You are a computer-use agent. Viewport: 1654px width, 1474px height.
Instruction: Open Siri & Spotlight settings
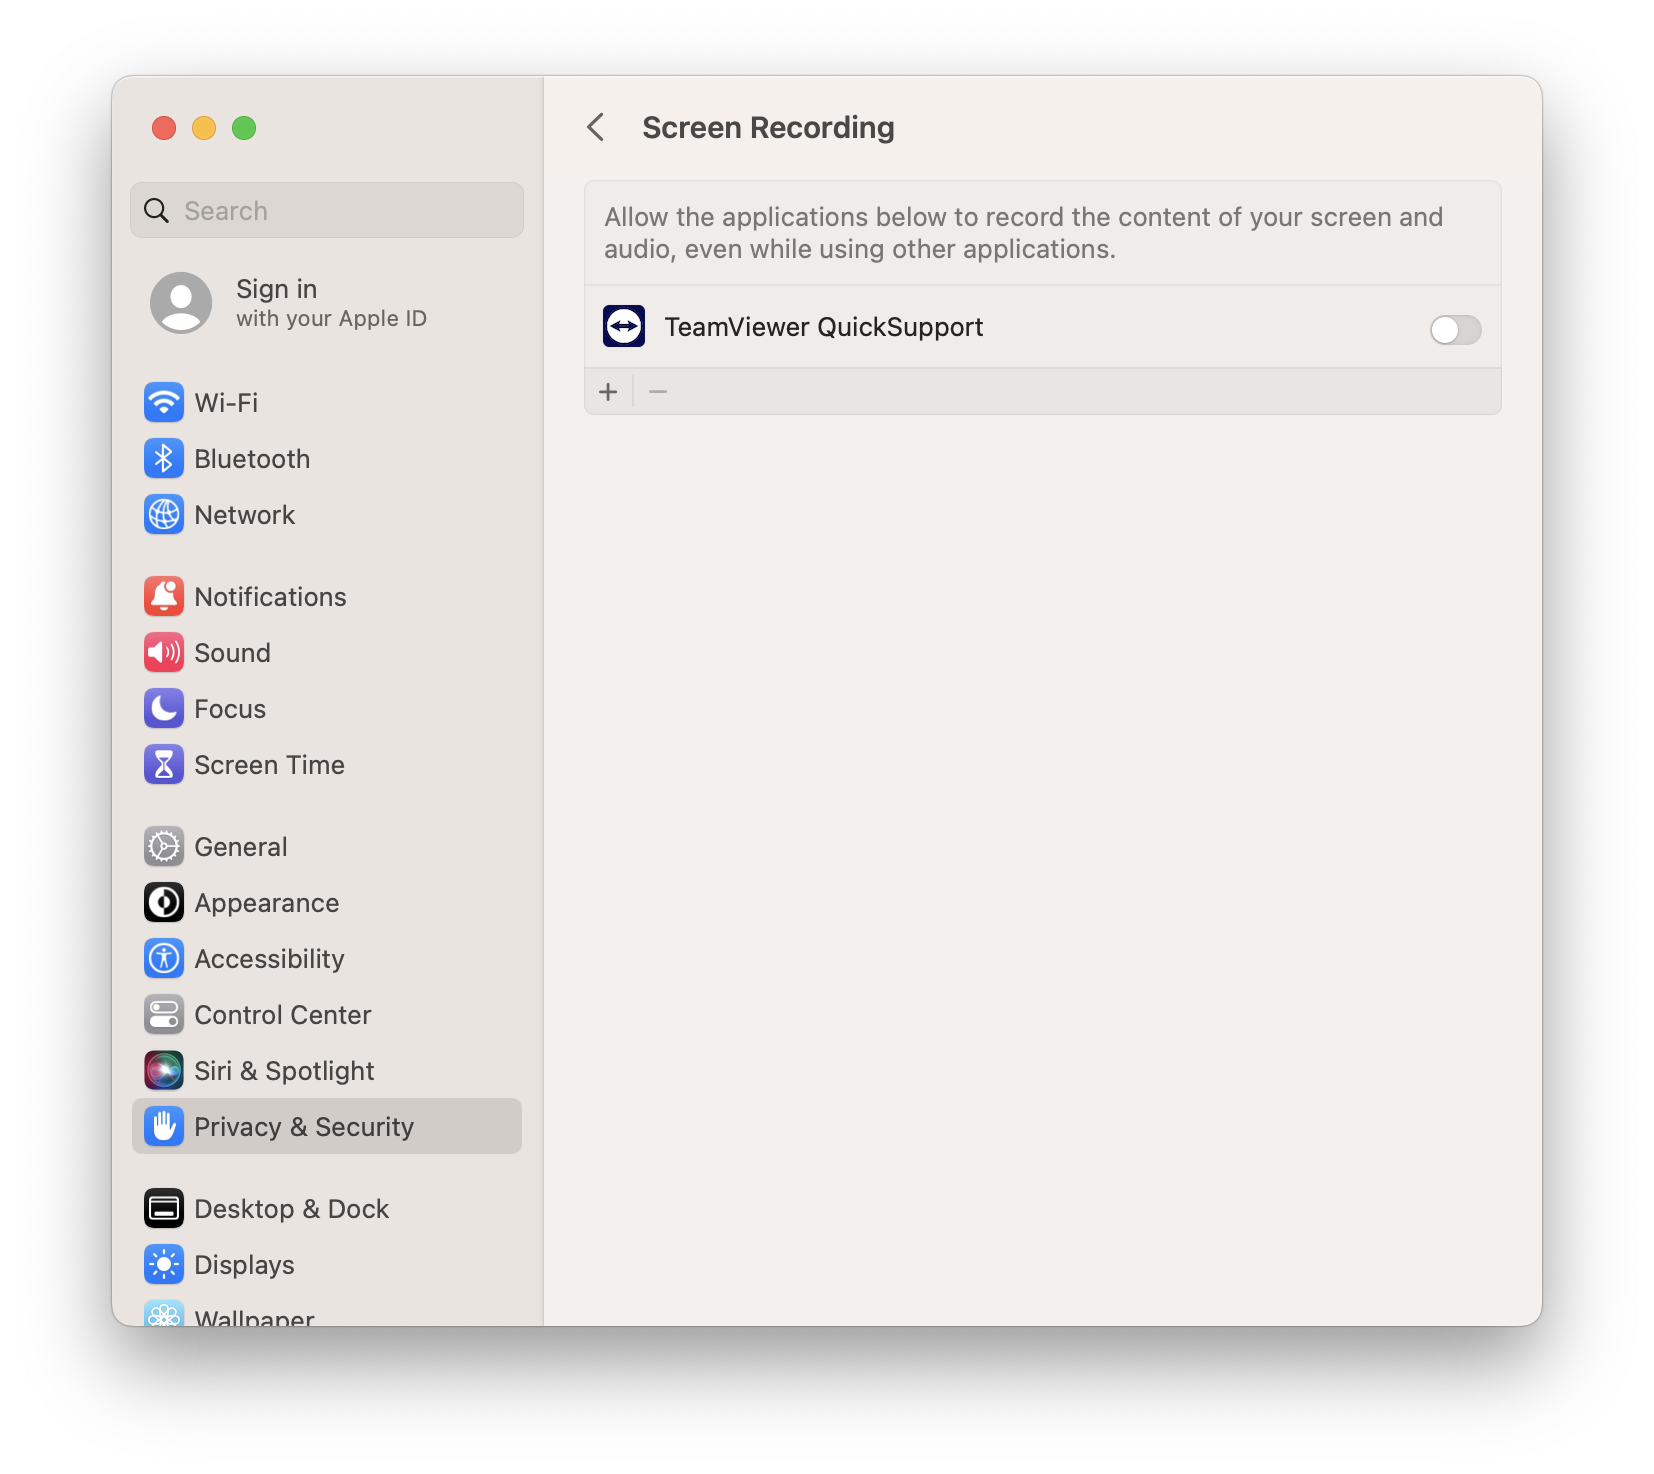point(284,1070)
